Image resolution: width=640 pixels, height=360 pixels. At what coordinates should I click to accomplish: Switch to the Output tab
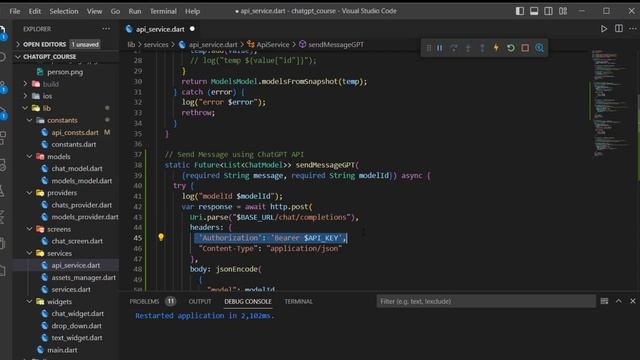[x=200, y=301]
